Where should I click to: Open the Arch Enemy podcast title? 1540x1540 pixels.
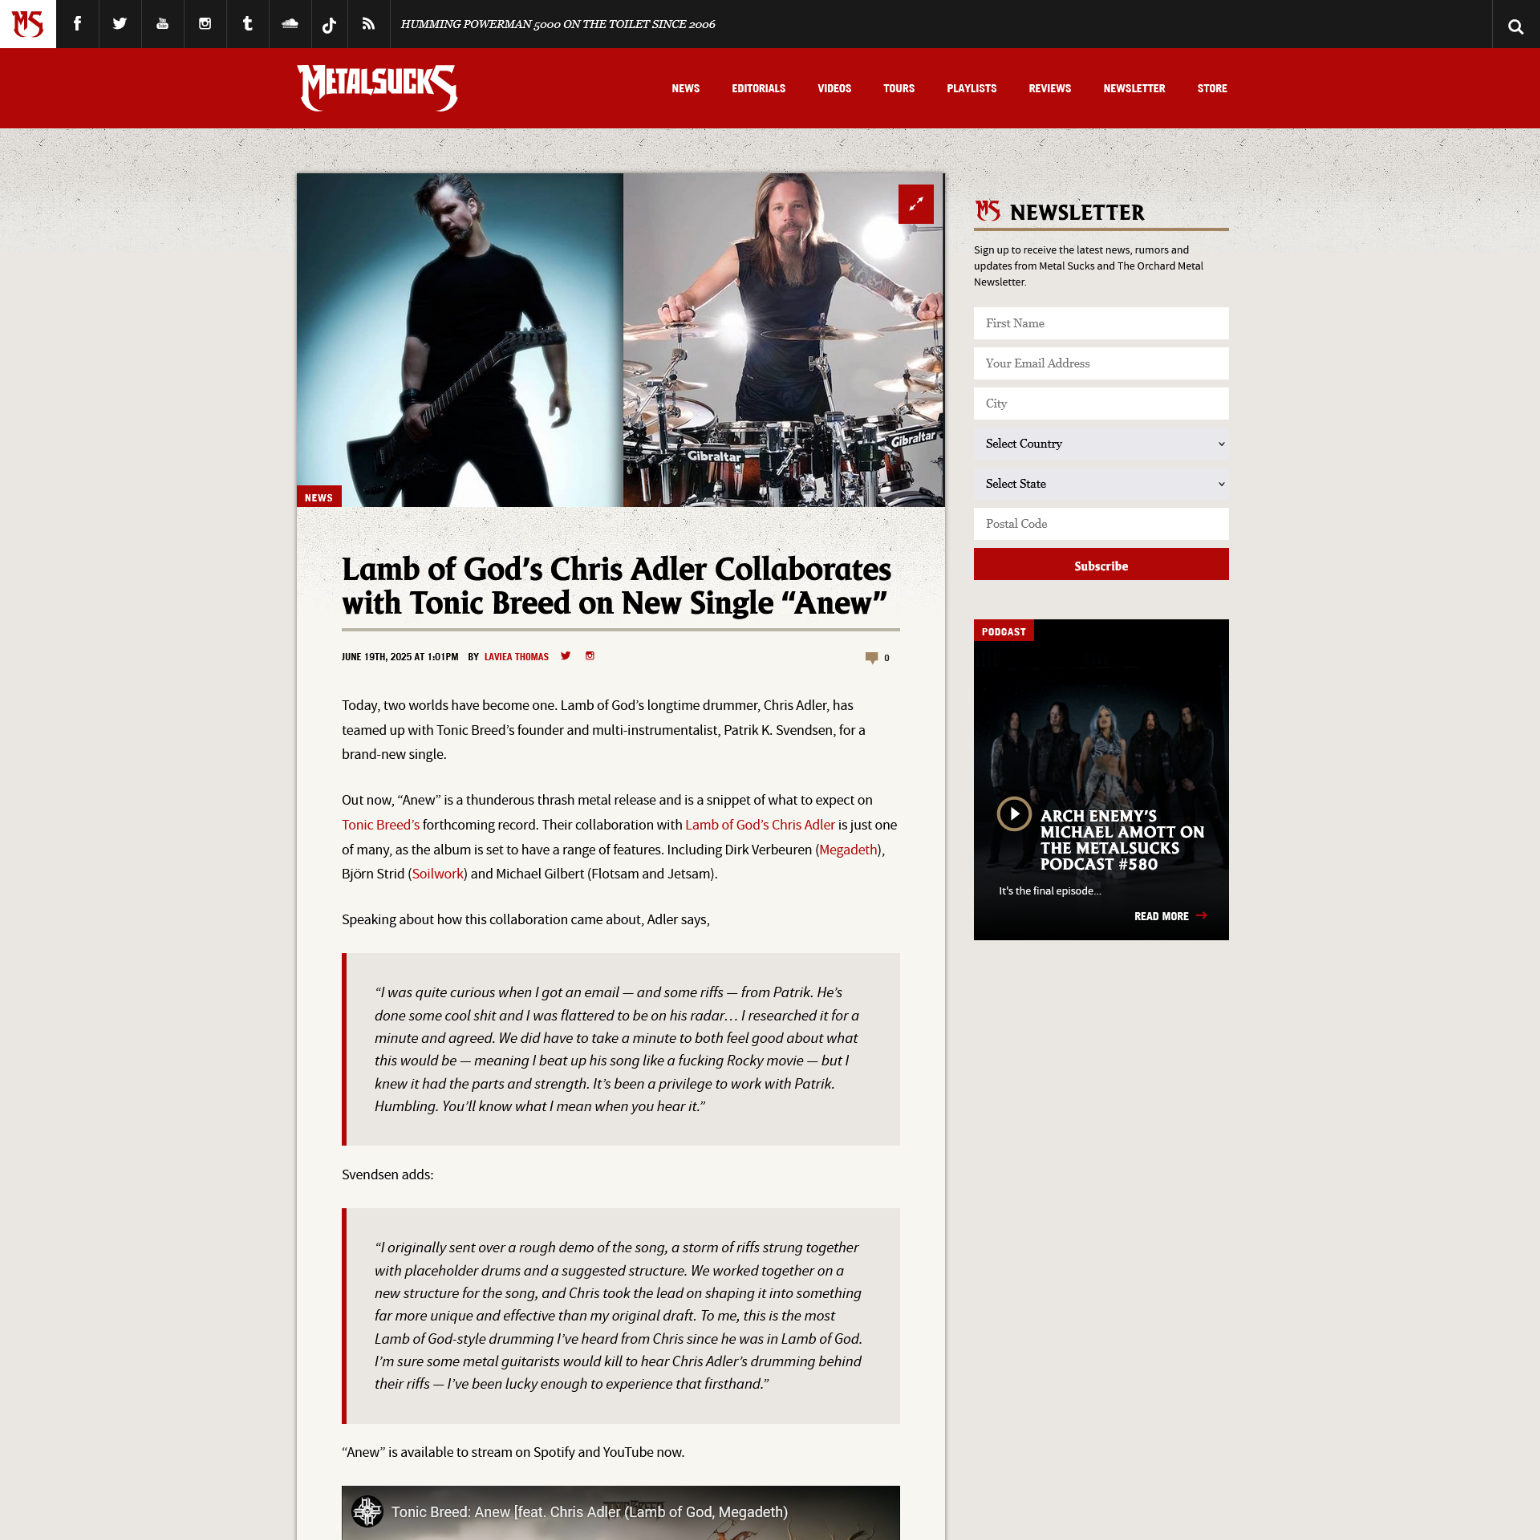[1122, 840]
